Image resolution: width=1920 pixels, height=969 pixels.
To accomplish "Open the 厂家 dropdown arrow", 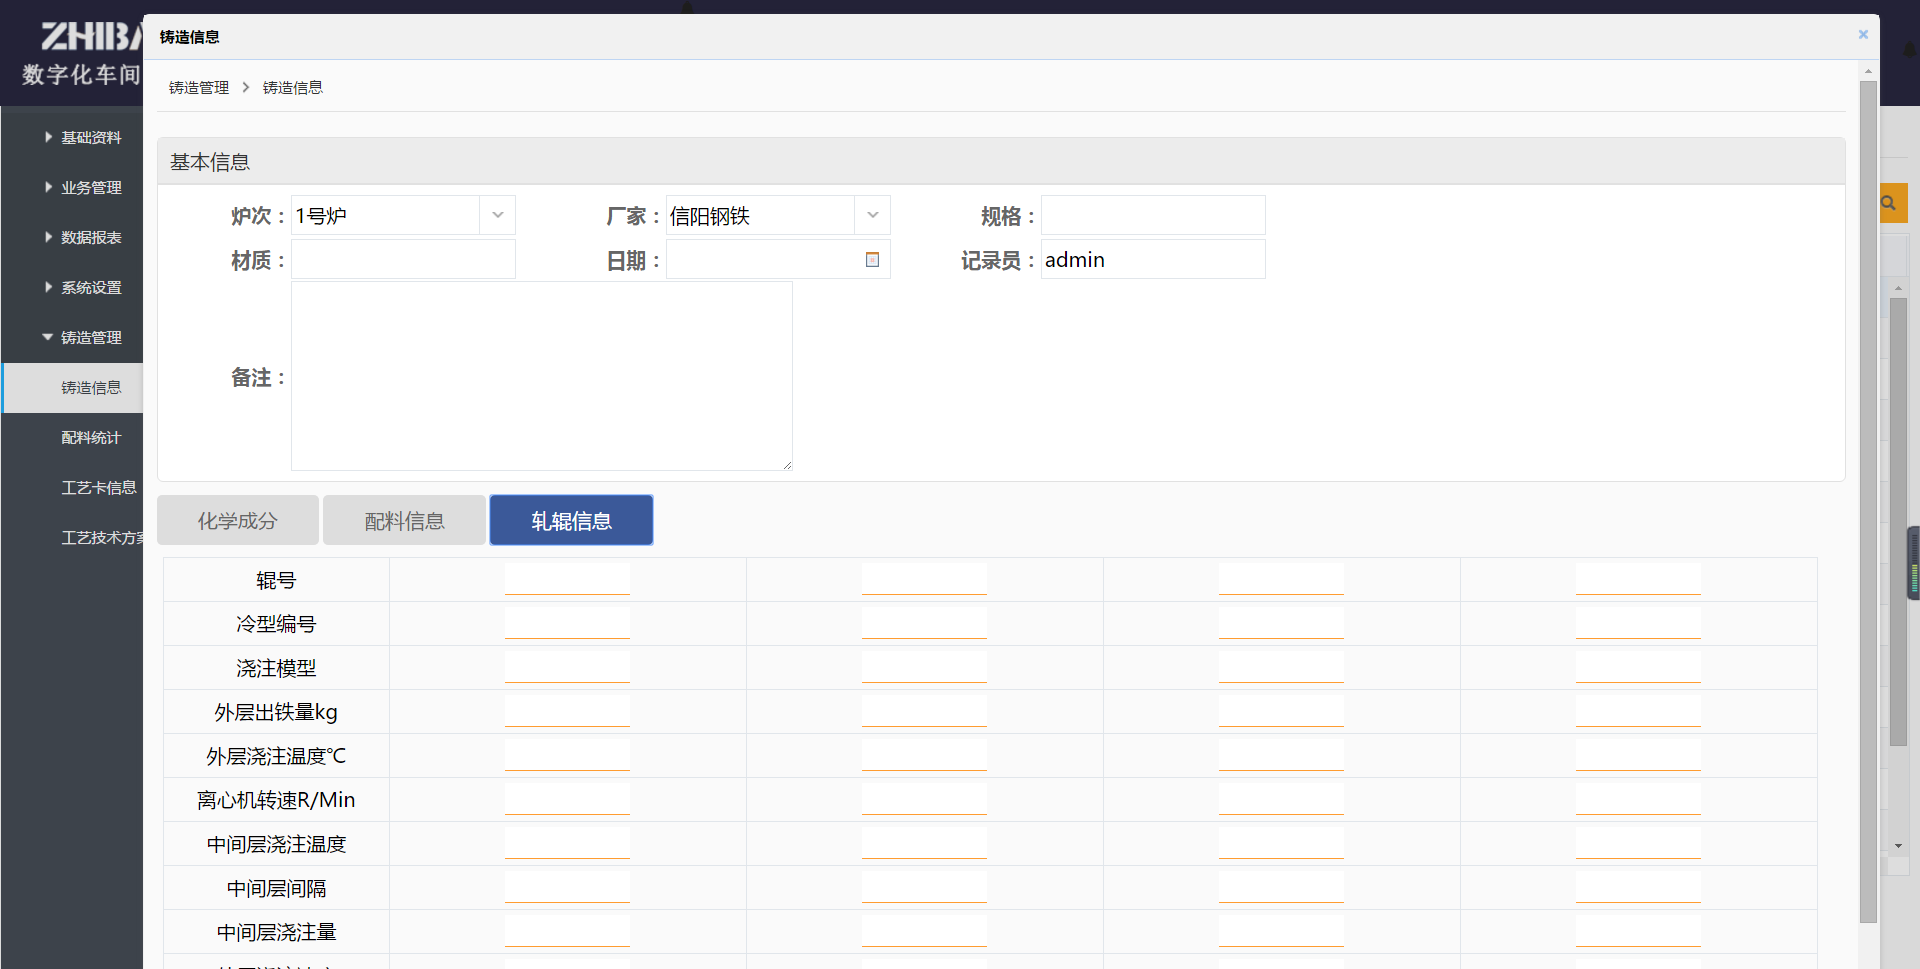I will click(x=872, y=215).
